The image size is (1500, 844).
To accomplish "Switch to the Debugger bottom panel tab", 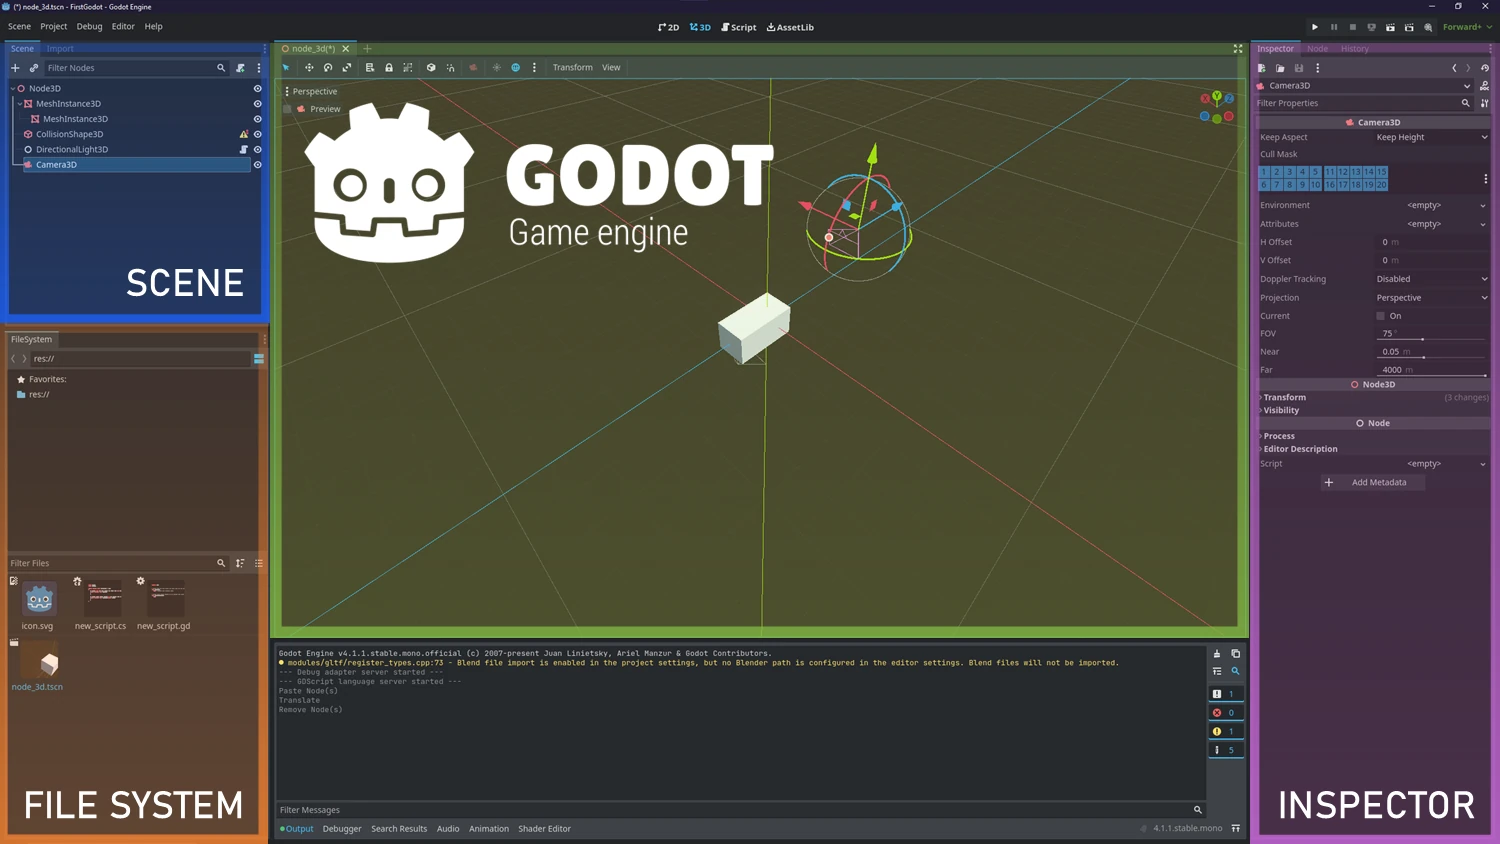I will click(342, 829).
